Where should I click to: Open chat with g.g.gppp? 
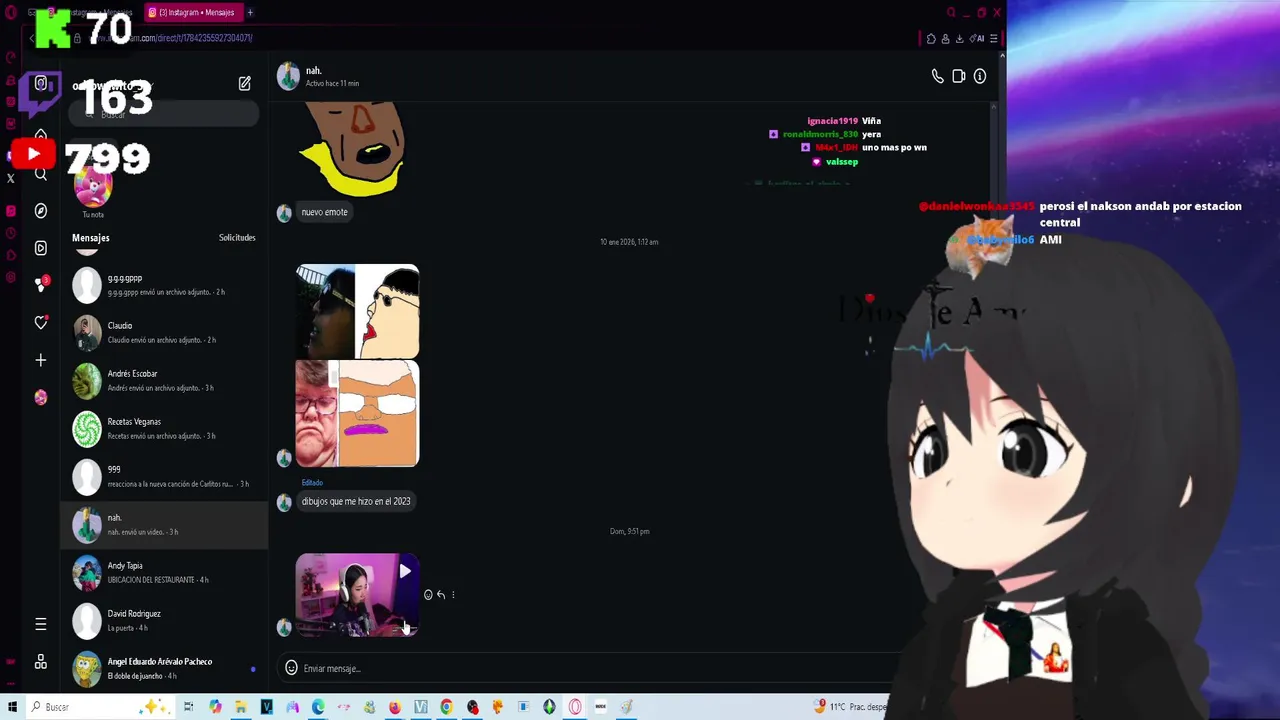[x=165, y=285]
